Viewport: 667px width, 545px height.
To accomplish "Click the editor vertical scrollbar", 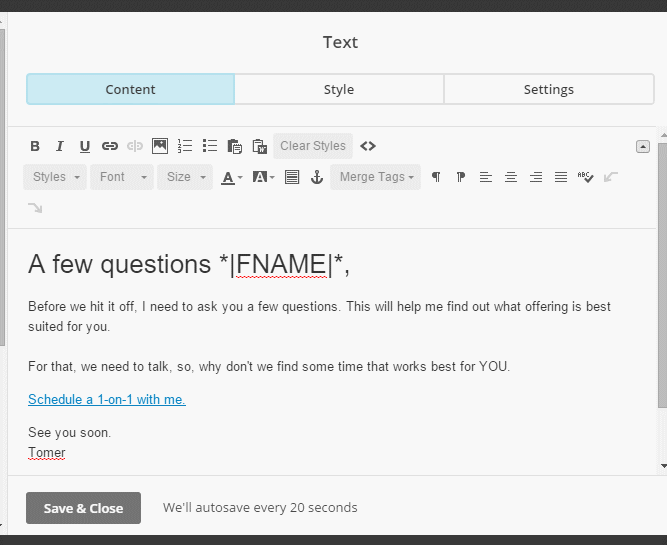I will click(662, 276).
